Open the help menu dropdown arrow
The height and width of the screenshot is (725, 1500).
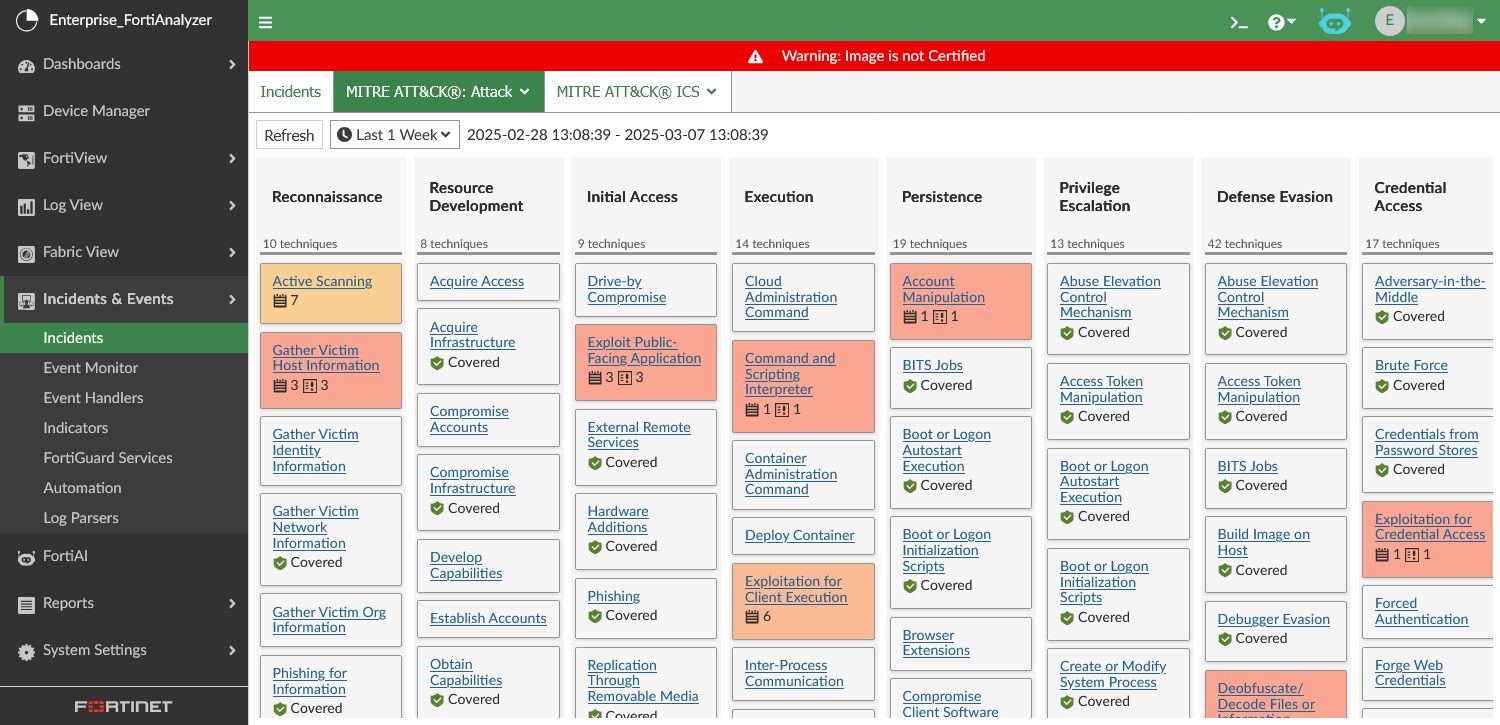click(1292, 22)
